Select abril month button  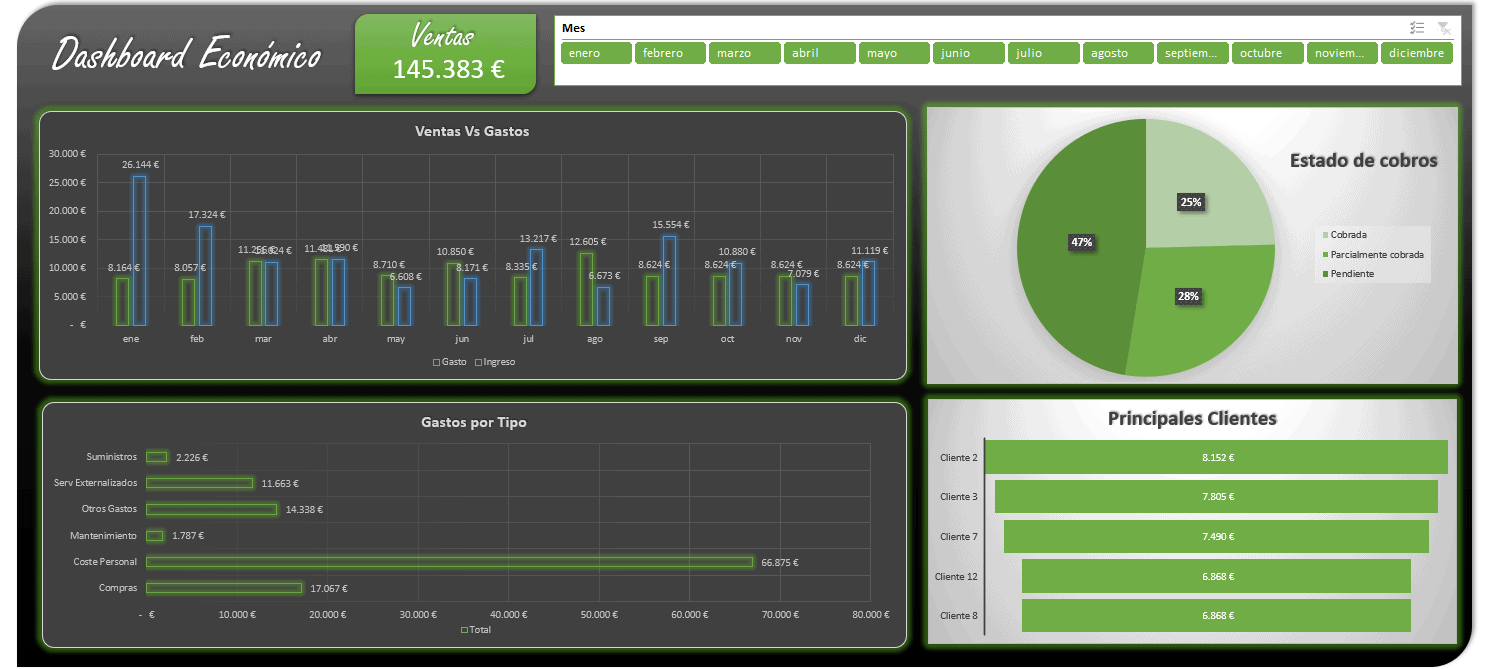pyautogui.click(x=819, y=53)
